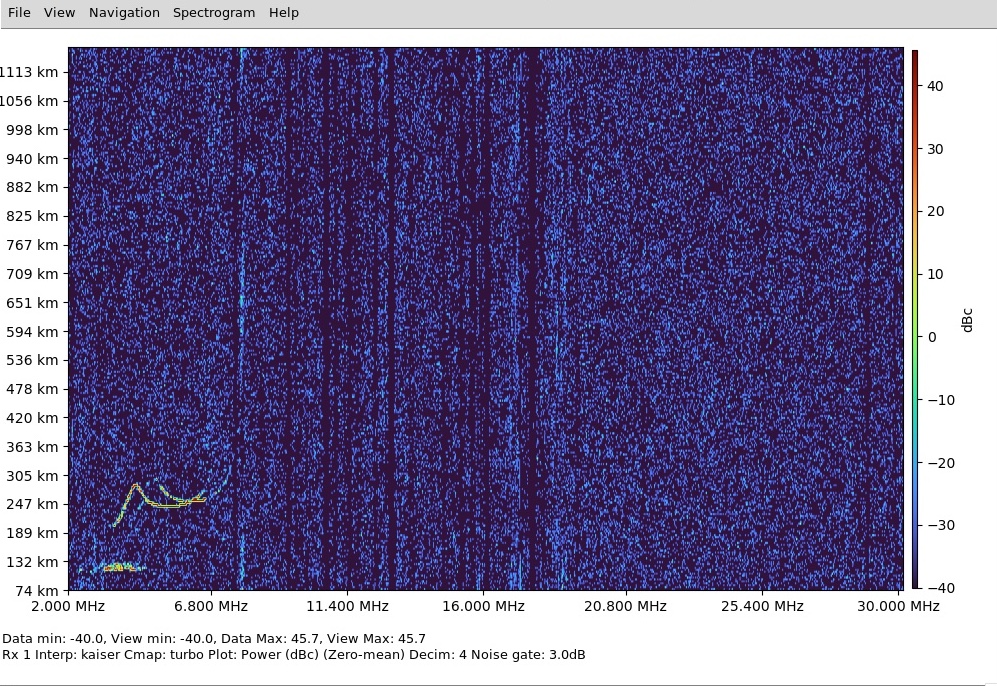The image size is (997, 686).
Task: Click the 882 km range label
Action: point(32,188)
